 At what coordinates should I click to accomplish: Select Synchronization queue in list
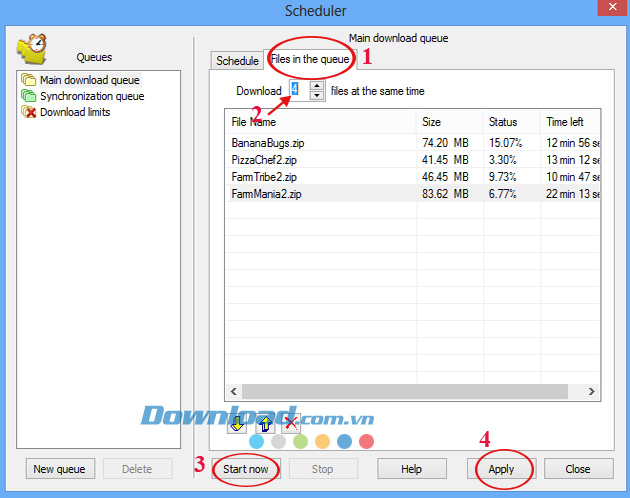tap(92, 96)
